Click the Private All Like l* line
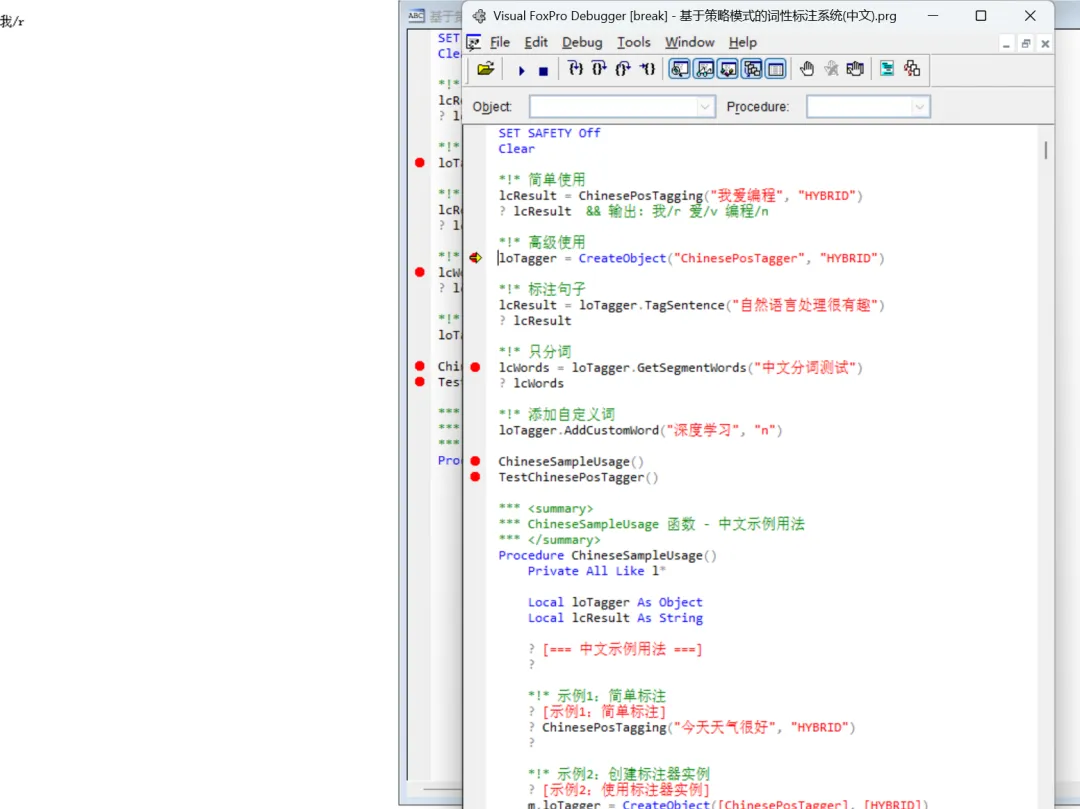This screenshot has width=1080, height=809. pyautogui.click(x=596, y=571)
